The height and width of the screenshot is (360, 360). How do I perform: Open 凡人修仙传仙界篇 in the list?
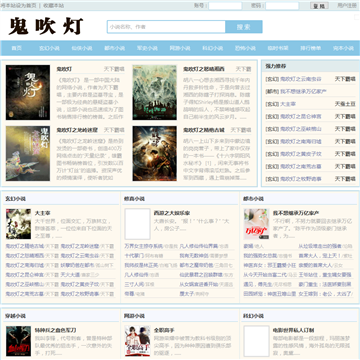199,246
